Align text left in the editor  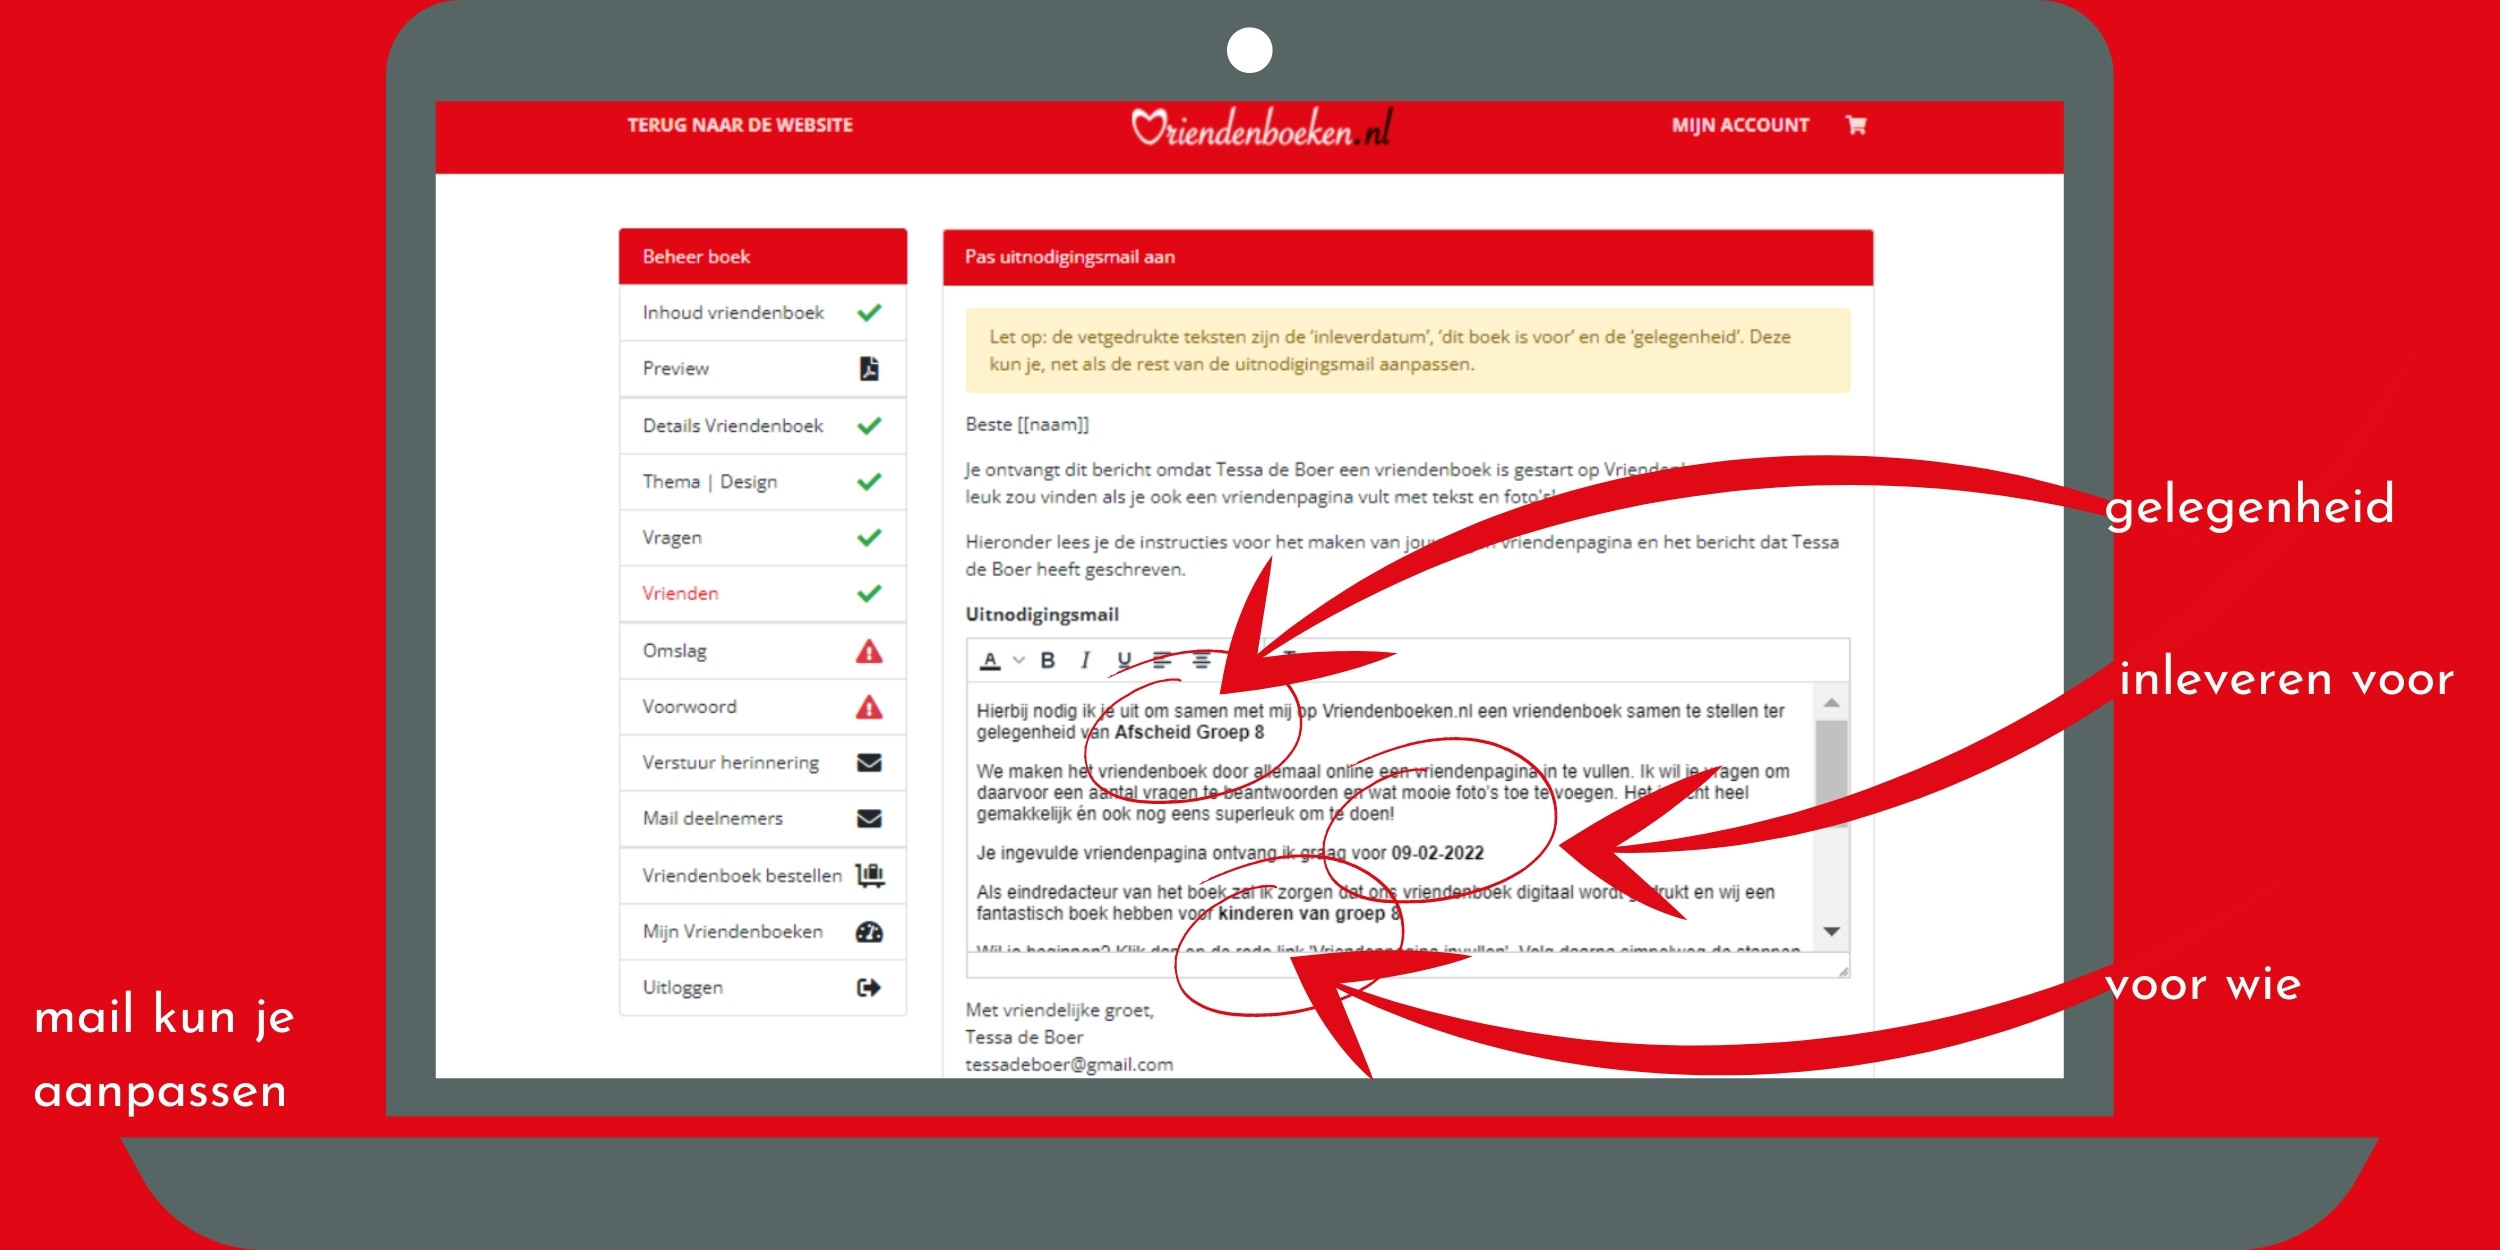click(1162, 661)
